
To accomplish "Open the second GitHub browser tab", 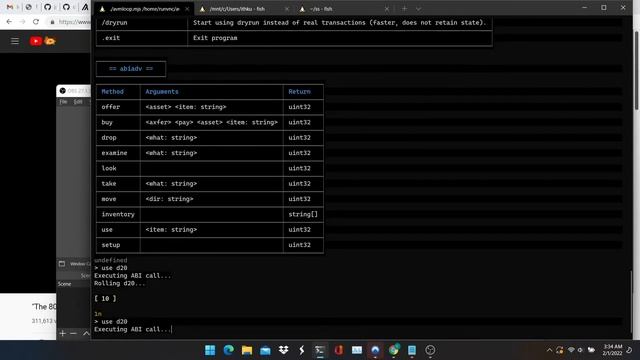I will point(66,7).
